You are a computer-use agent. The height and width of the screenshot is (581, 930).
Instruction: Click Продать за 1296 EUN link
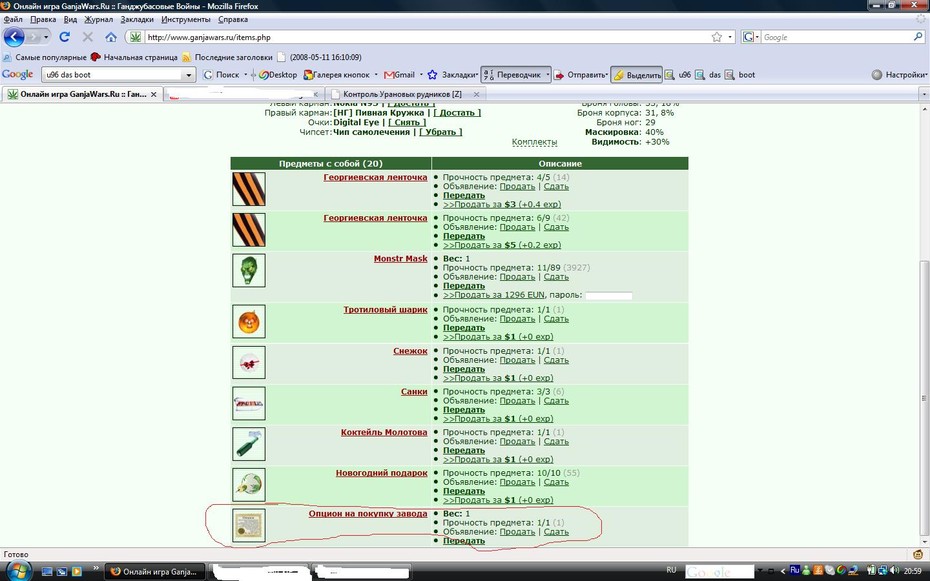[493, 295]
